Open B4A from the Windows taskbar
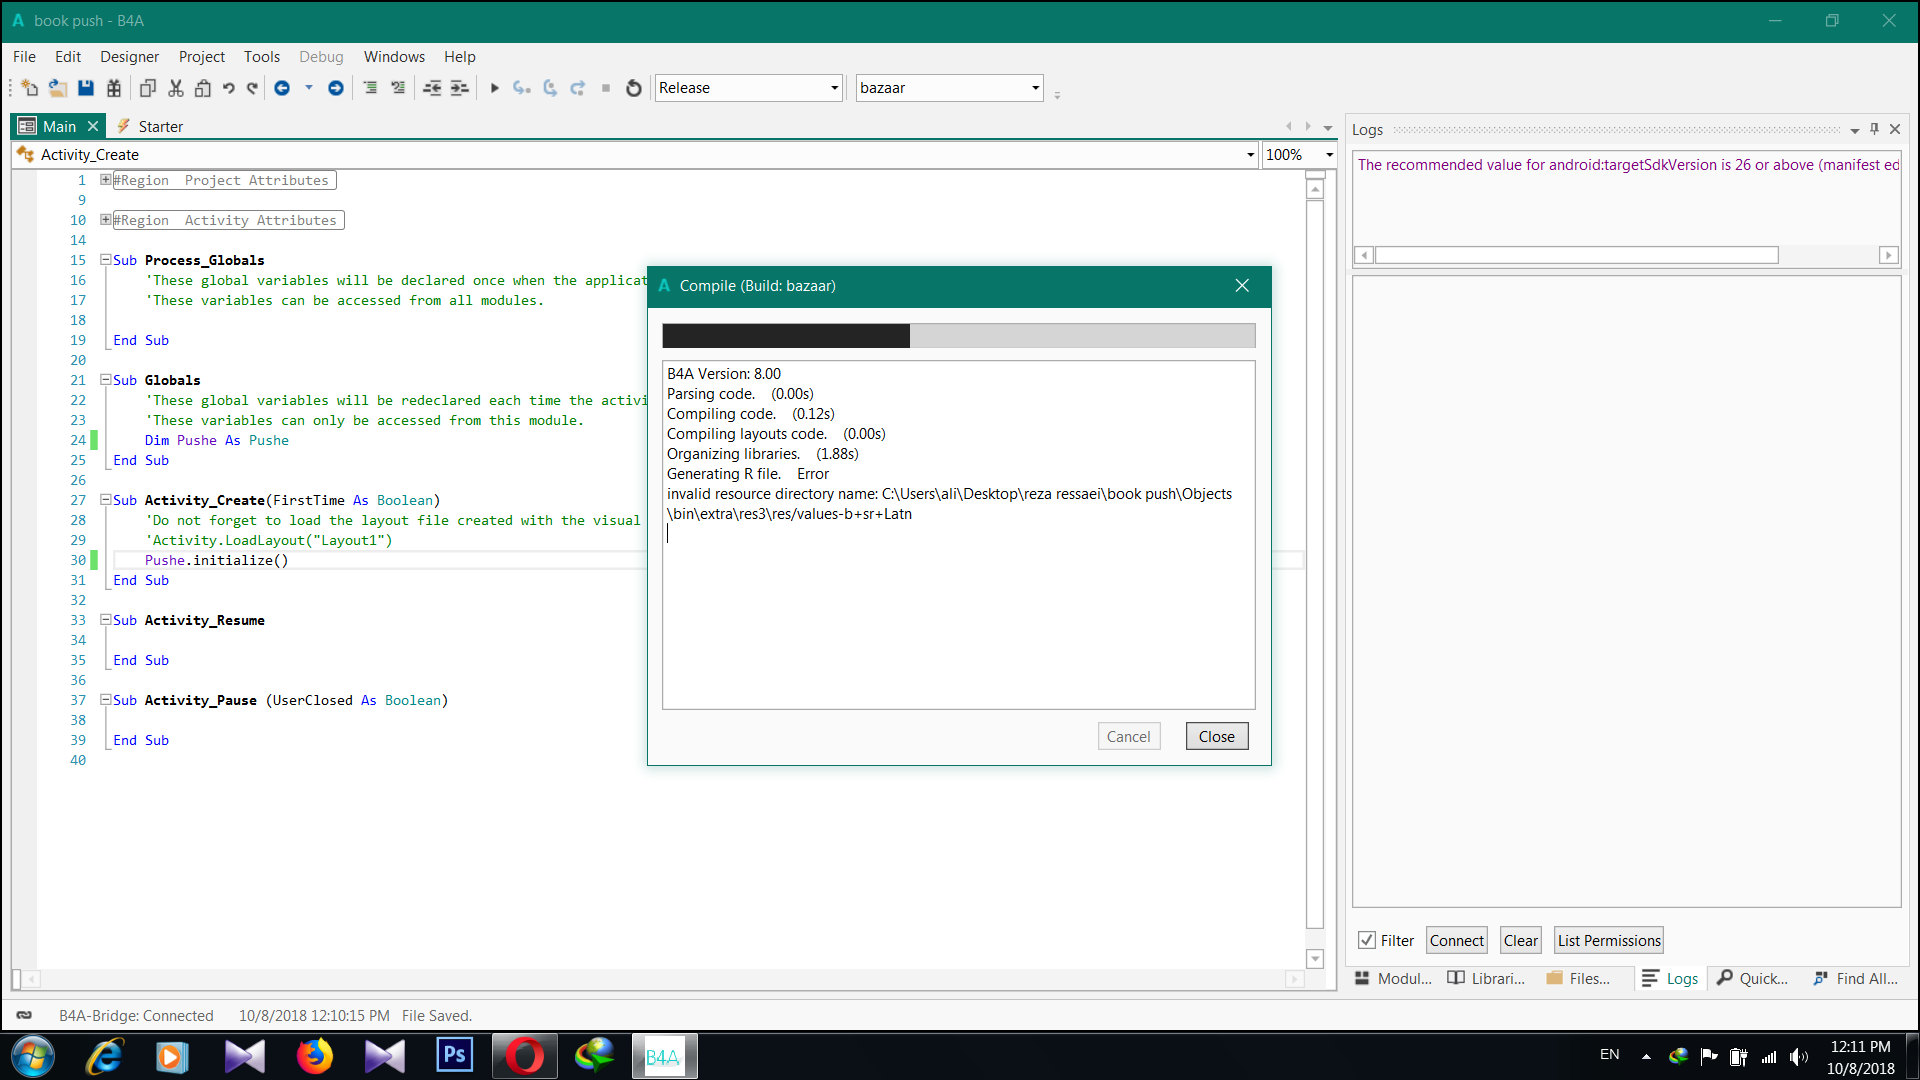1920x1080 pixels. pos(664,1056)
